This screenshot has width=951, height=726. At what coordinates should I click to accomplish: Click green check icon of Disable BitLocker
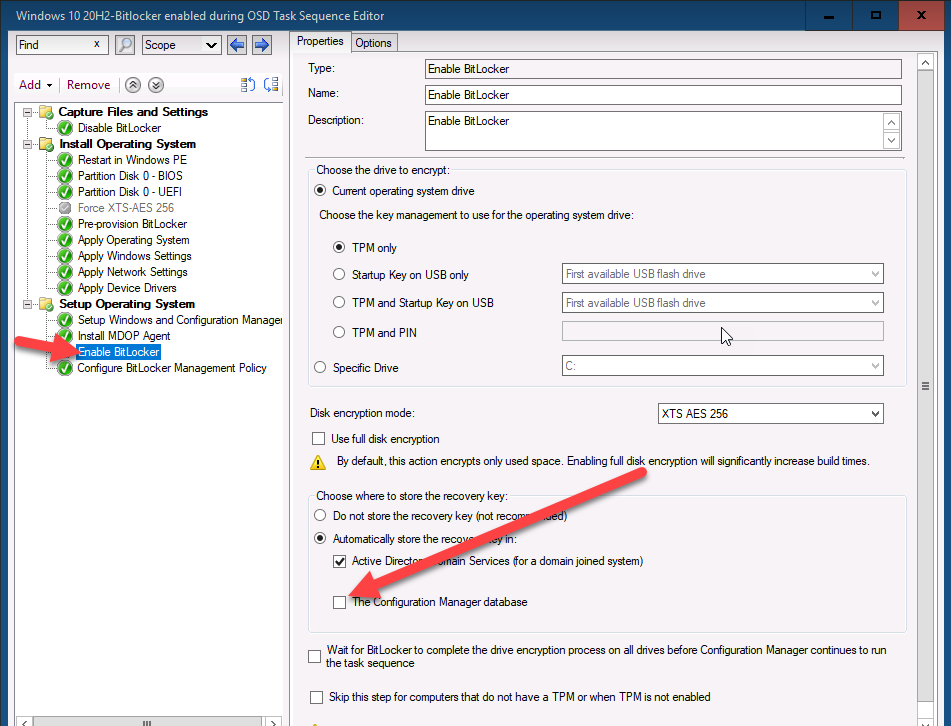point(65,128)
